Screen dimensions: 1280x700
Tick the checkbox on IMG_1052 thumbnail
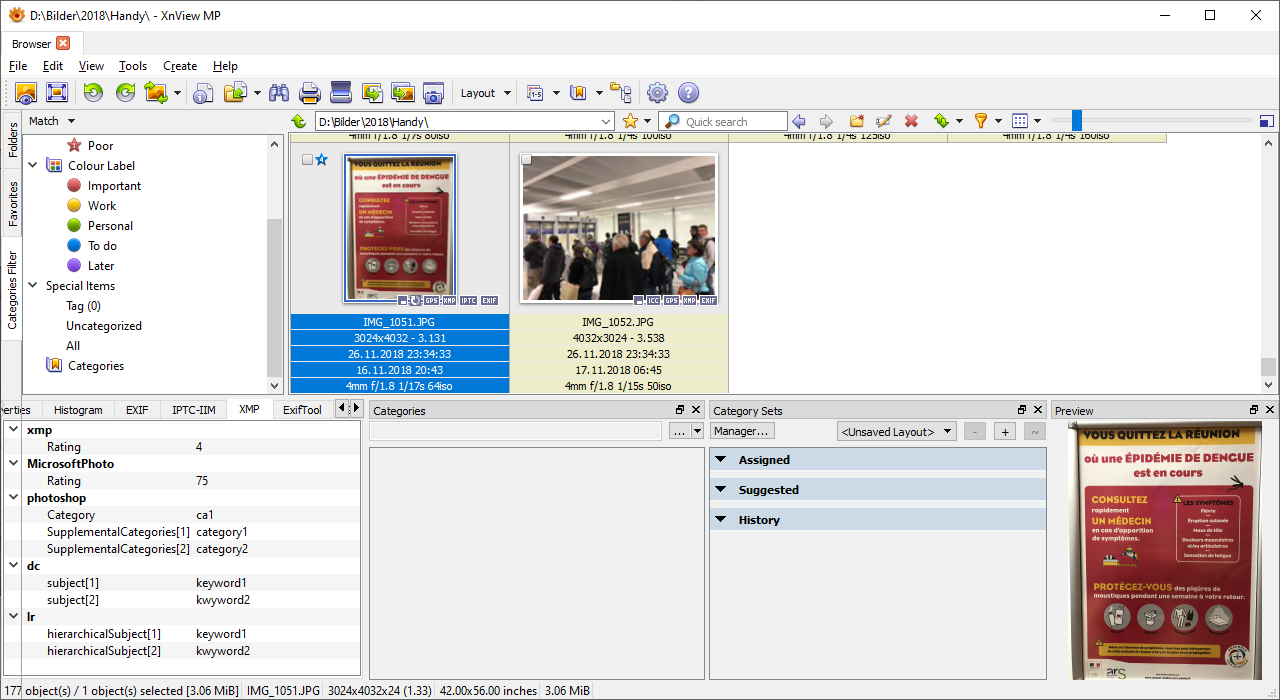point(526,160)
